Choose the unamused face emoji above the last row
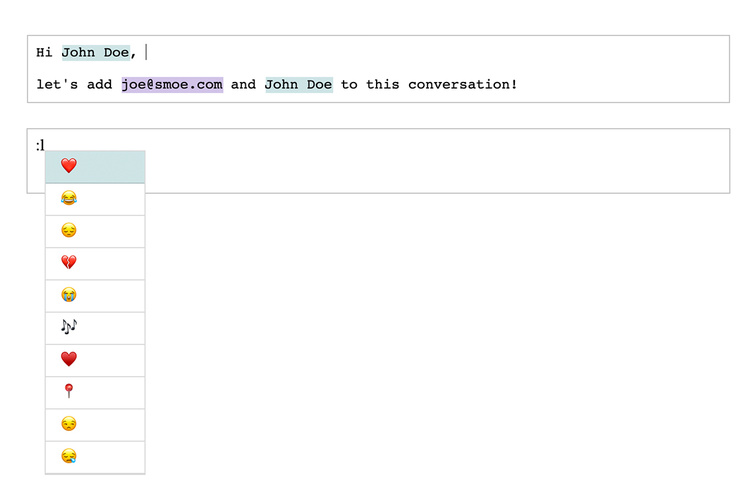This screenshot has height=501, width=756. coord(95,425)
